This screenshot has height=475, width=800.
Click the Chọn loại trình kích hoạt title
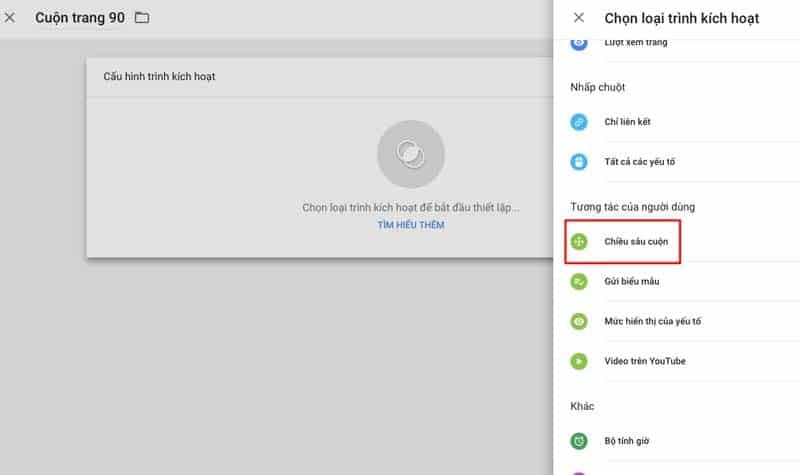pos(682,18)
